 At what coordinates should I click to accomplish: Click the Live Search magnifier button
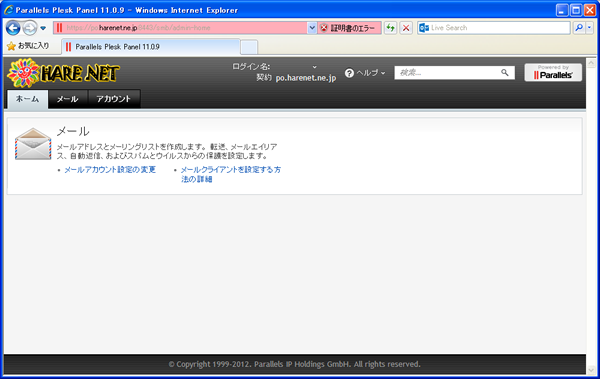click(x=579, y=28)
